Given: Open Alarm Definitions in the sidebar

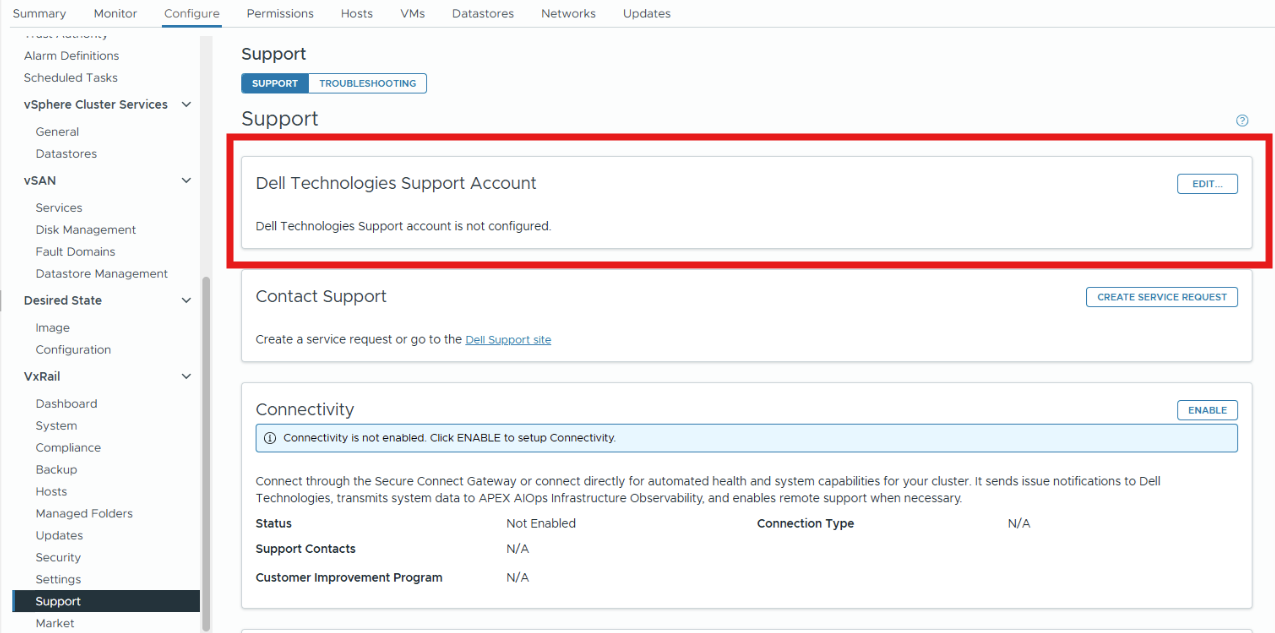Looking at the screenshot, I should 71,56.
